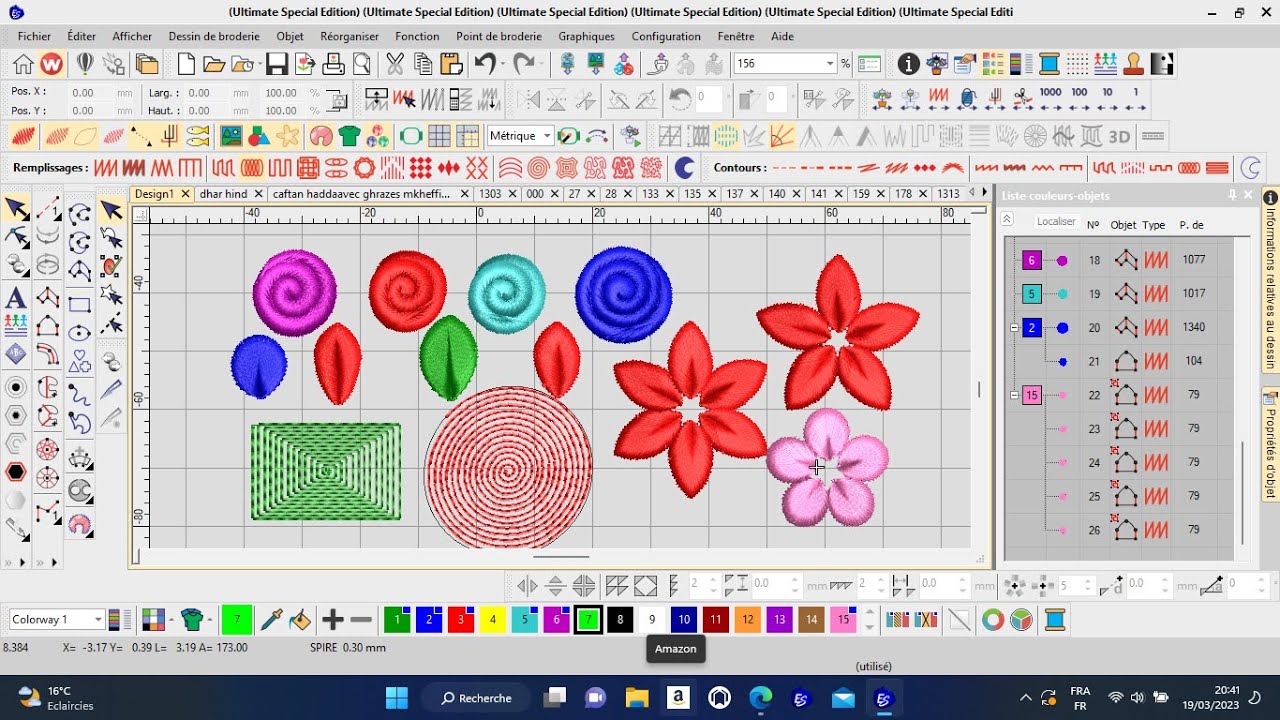Viewport: 1280px width, 720px height.
Task: Jump back 1000 stitches
Action: tap(1050, 98)
